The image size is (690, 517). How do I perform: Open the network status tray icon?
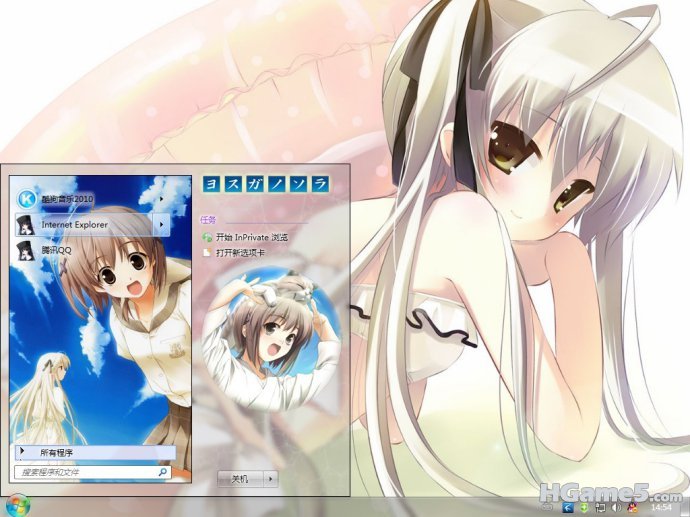coord(601,508)
